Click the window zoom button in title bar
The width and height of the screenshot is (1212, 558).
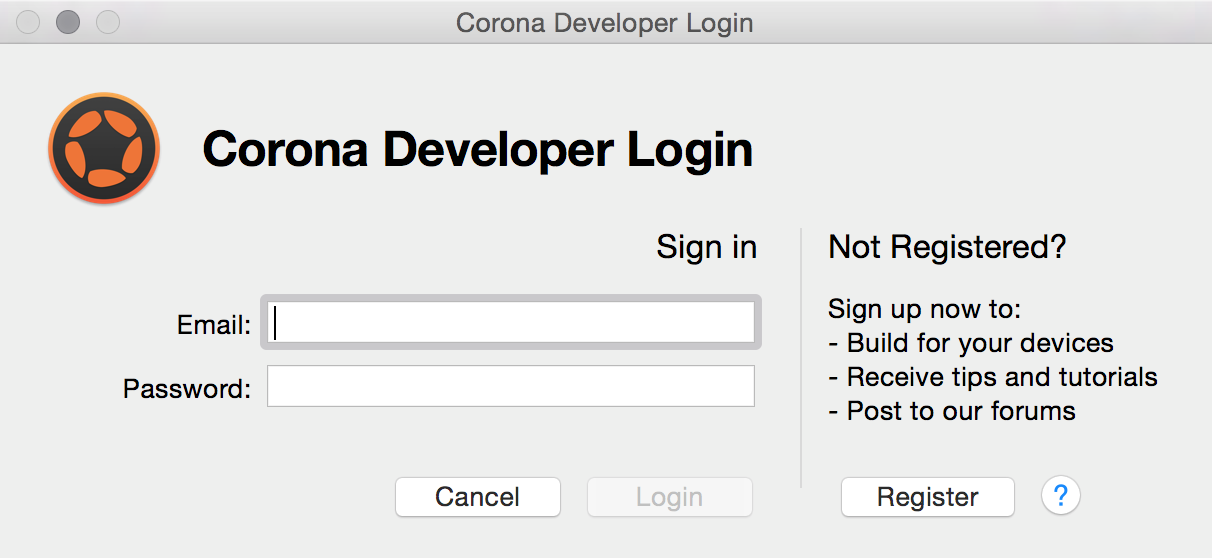click(x=107, y=22)
